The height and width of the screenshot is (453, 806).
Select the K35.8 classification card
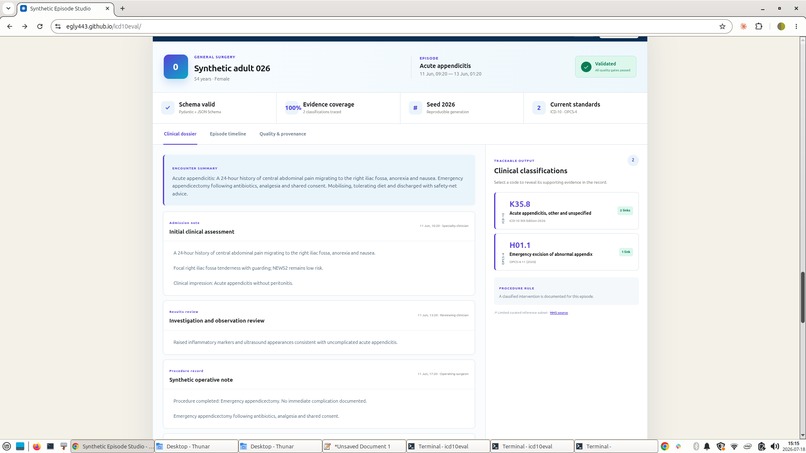point(566,211)
